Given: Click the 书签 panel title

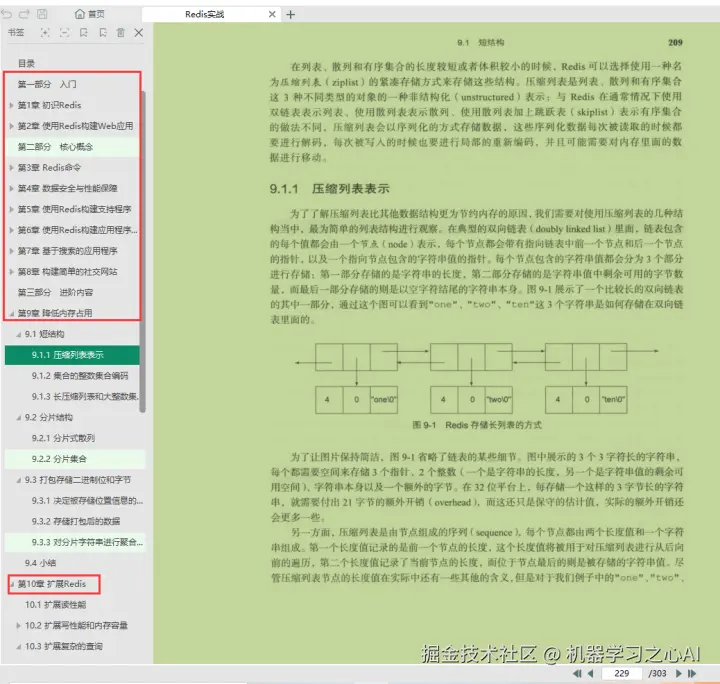Looking at the screenshot, I should tap(16, 33).
